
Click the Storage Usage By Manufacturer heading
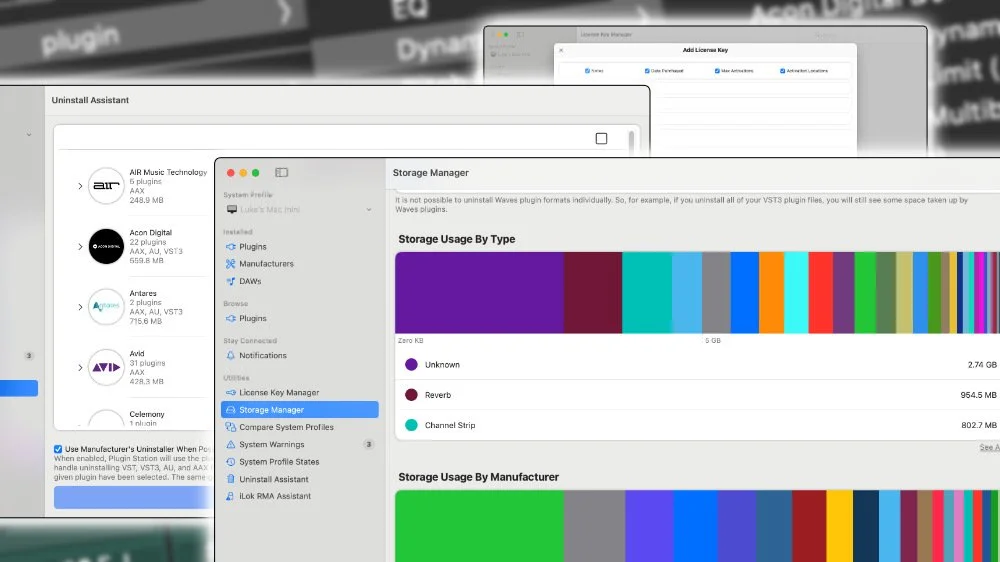click(478, 477)
